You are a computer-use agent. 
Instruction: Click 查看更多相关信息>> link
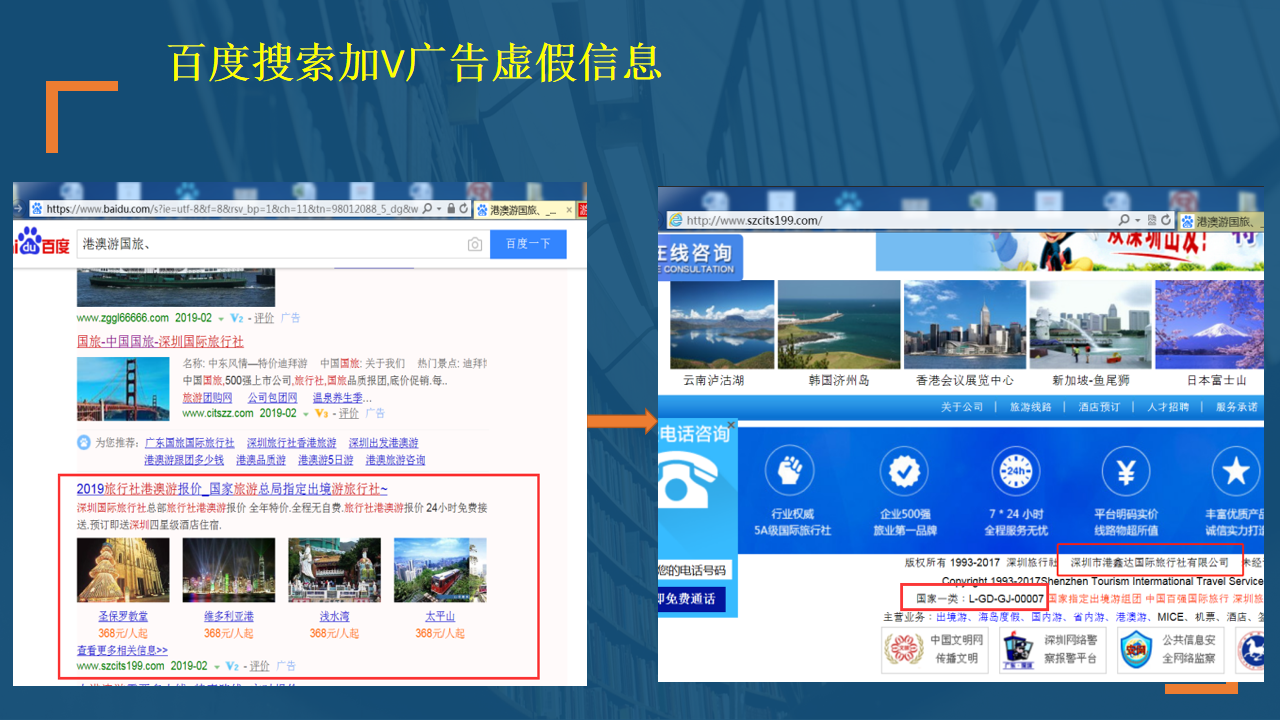[x=122, y=650]
